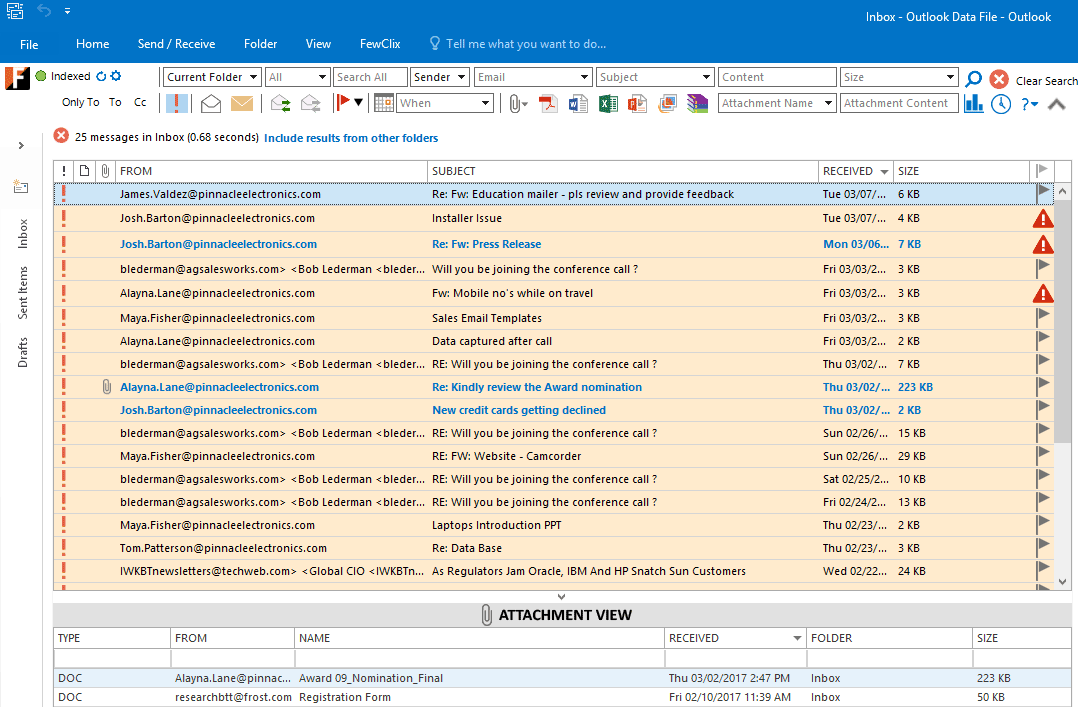Open the Email address combo box
Viewport: 1079px width, 708px height.
533,77
